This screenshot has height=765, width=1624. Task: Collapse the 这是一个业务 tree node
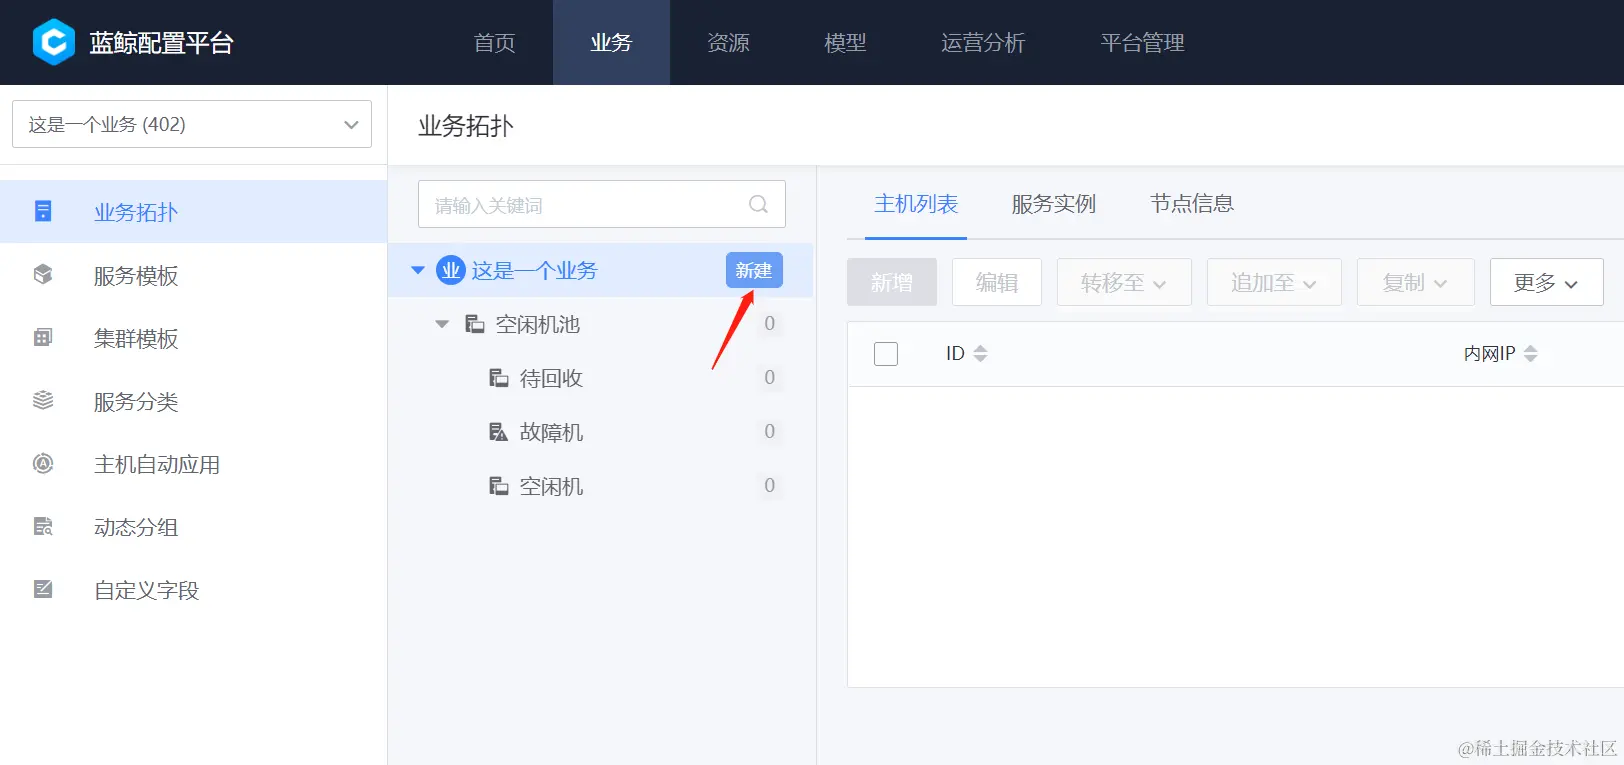coord(418,270)
